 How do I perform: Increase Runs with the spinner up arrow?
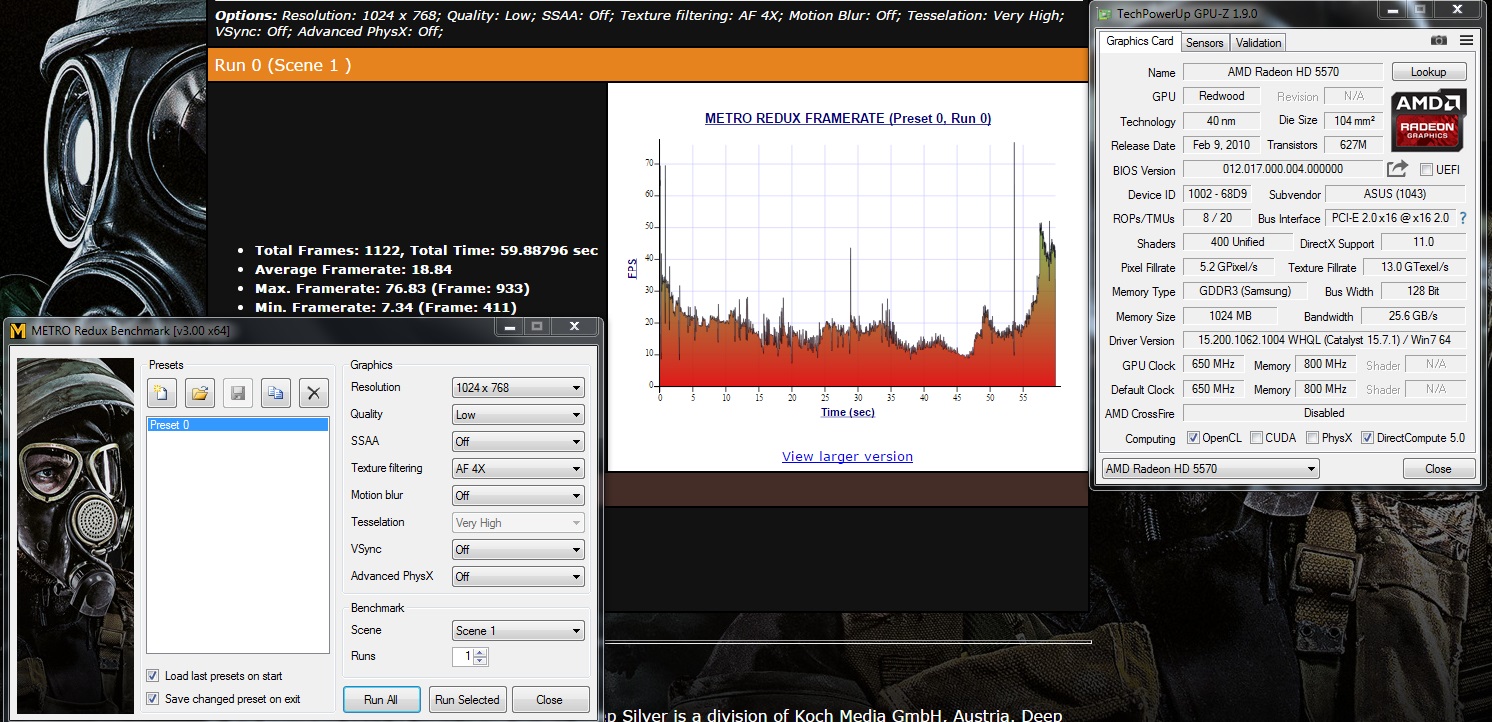tap(481, 653)
